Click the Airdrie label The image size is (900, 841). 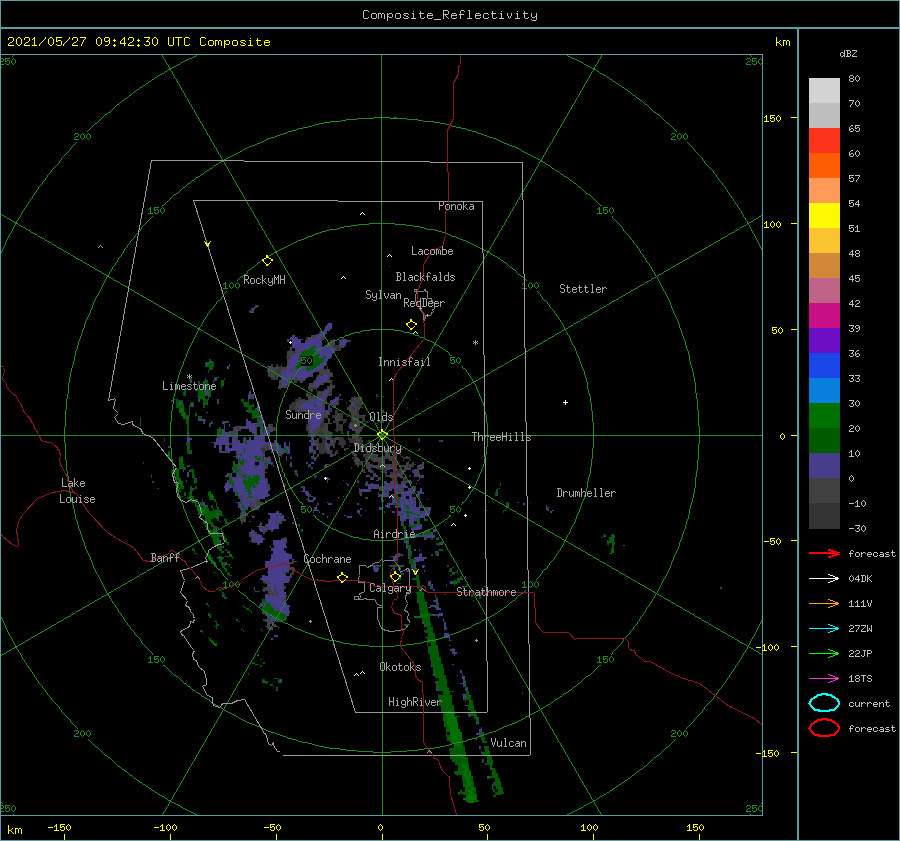click(394, 534)
